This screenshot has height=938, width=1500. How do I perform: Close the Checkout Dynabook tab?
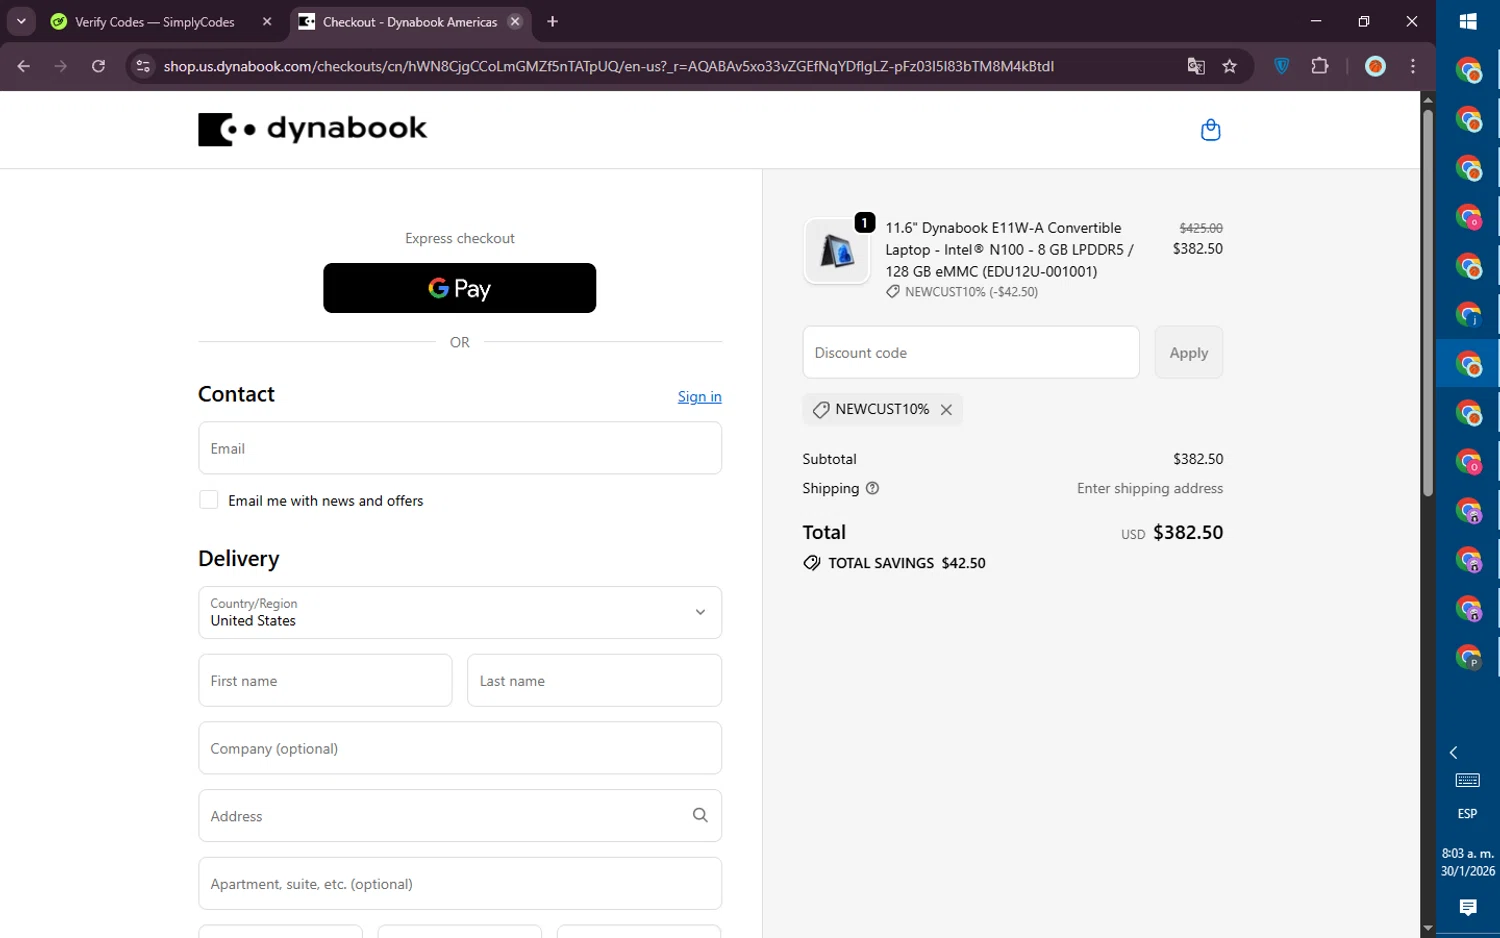(x=515, y=22)
